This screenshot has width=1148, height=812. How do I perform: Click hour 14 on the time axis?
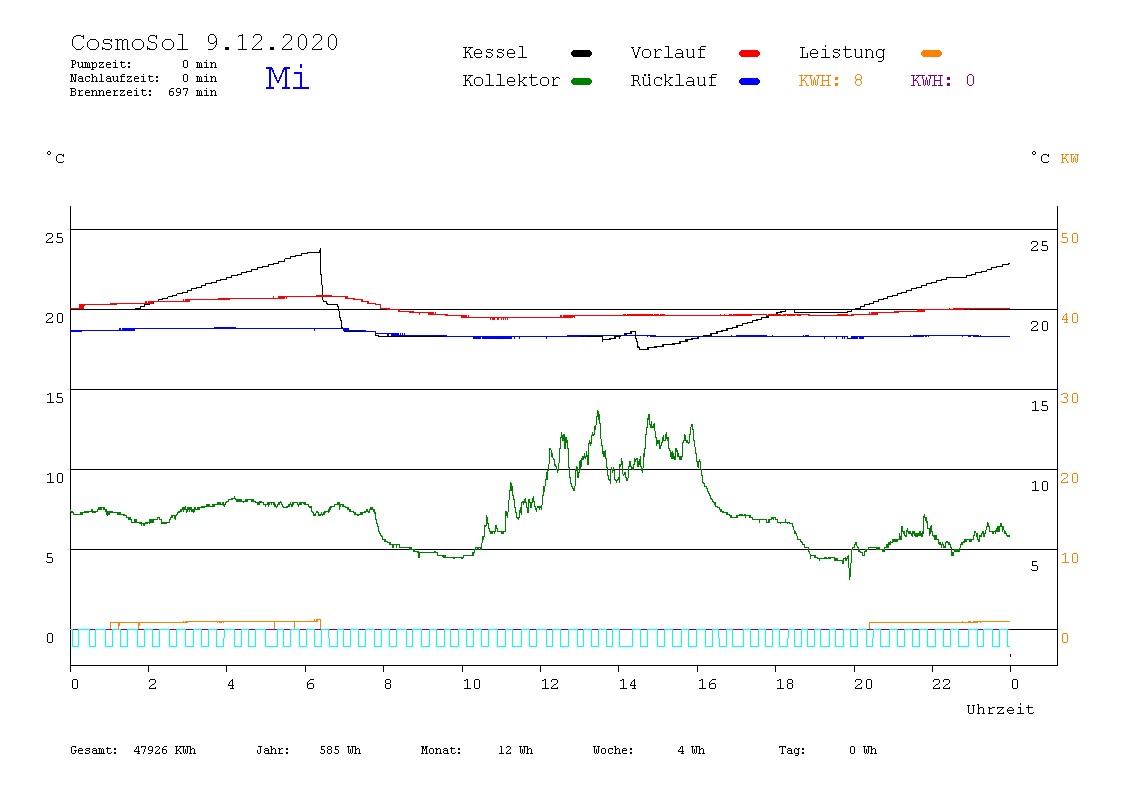(x=628, y=684)
